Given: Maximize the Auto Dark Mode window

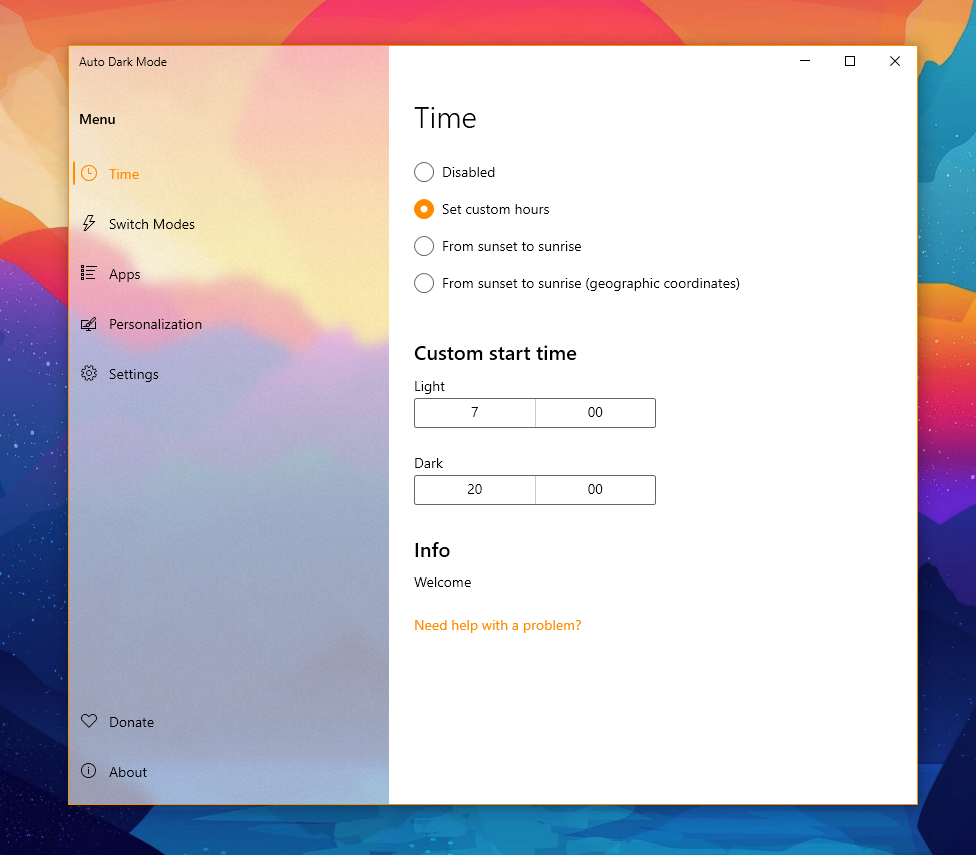Looking at the screenshot, I should pyautogui.click(x=850, y=61).
